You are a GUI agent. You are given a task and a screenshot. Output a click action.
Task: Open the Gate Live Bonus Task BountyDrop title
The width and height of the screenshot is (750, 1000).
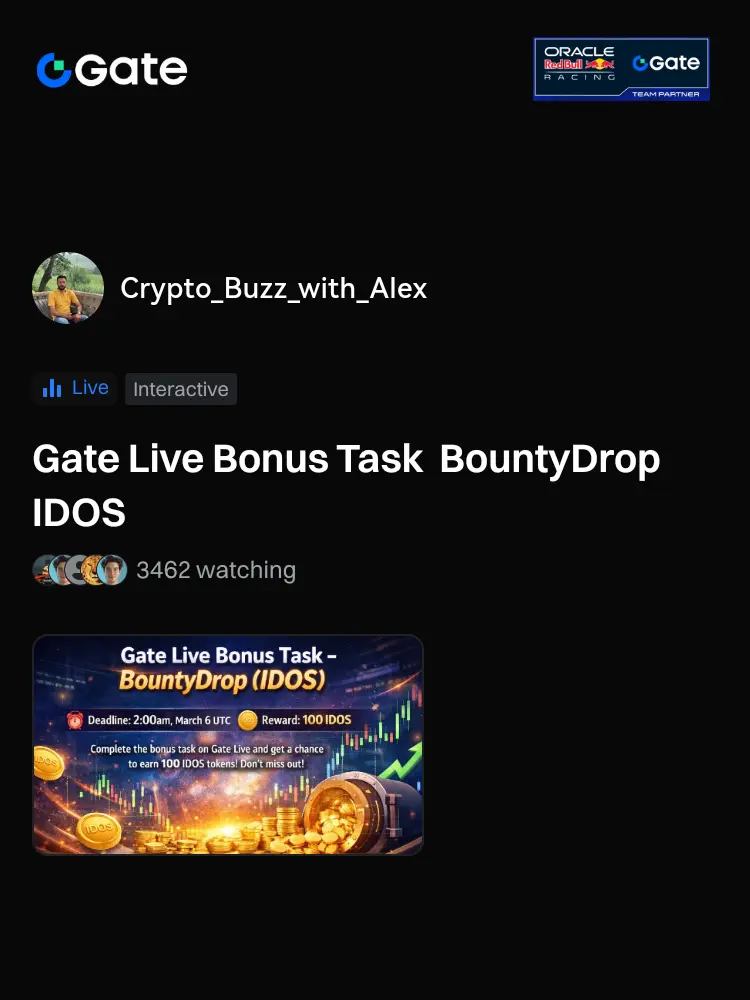tap(346, 485)
